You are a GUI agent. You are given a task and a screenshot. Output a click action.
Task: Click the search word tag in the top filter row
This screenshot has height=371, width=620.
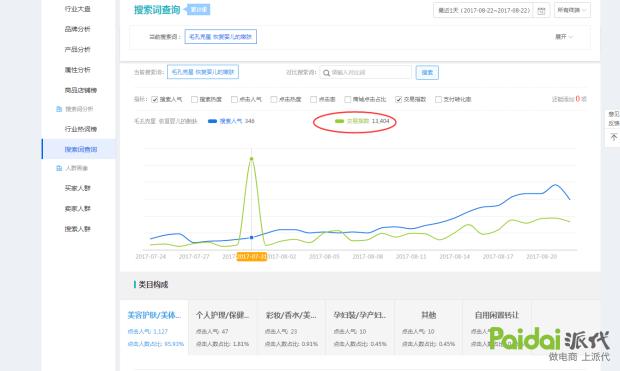(x=221, y=37)
